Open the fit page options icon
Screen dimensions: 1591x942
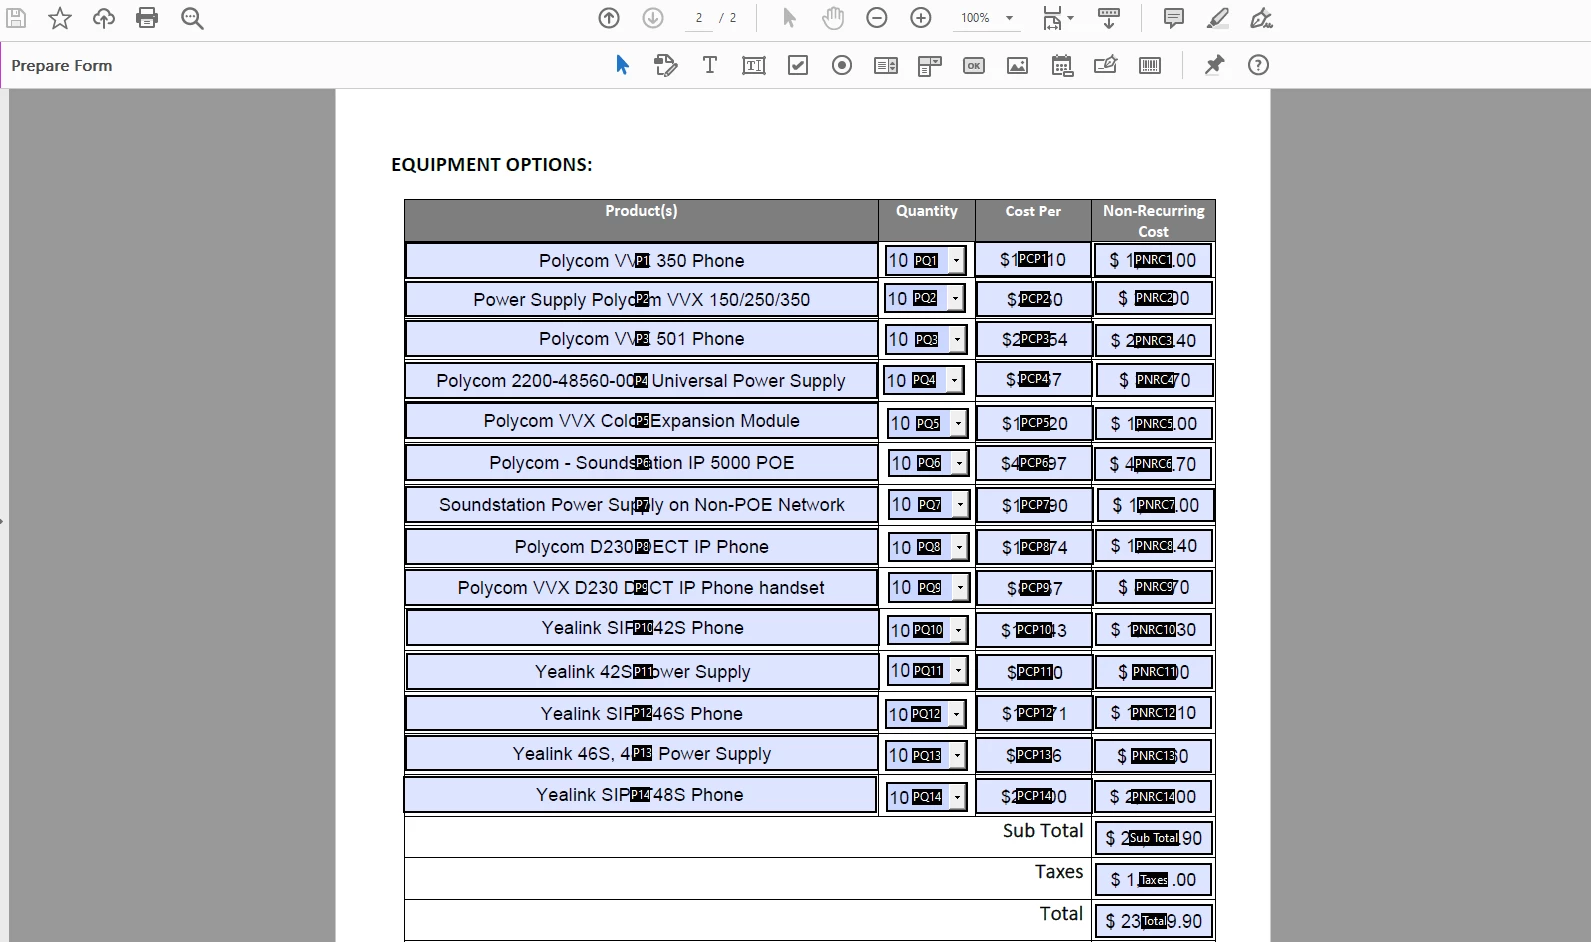click(x=1058, y=18)
